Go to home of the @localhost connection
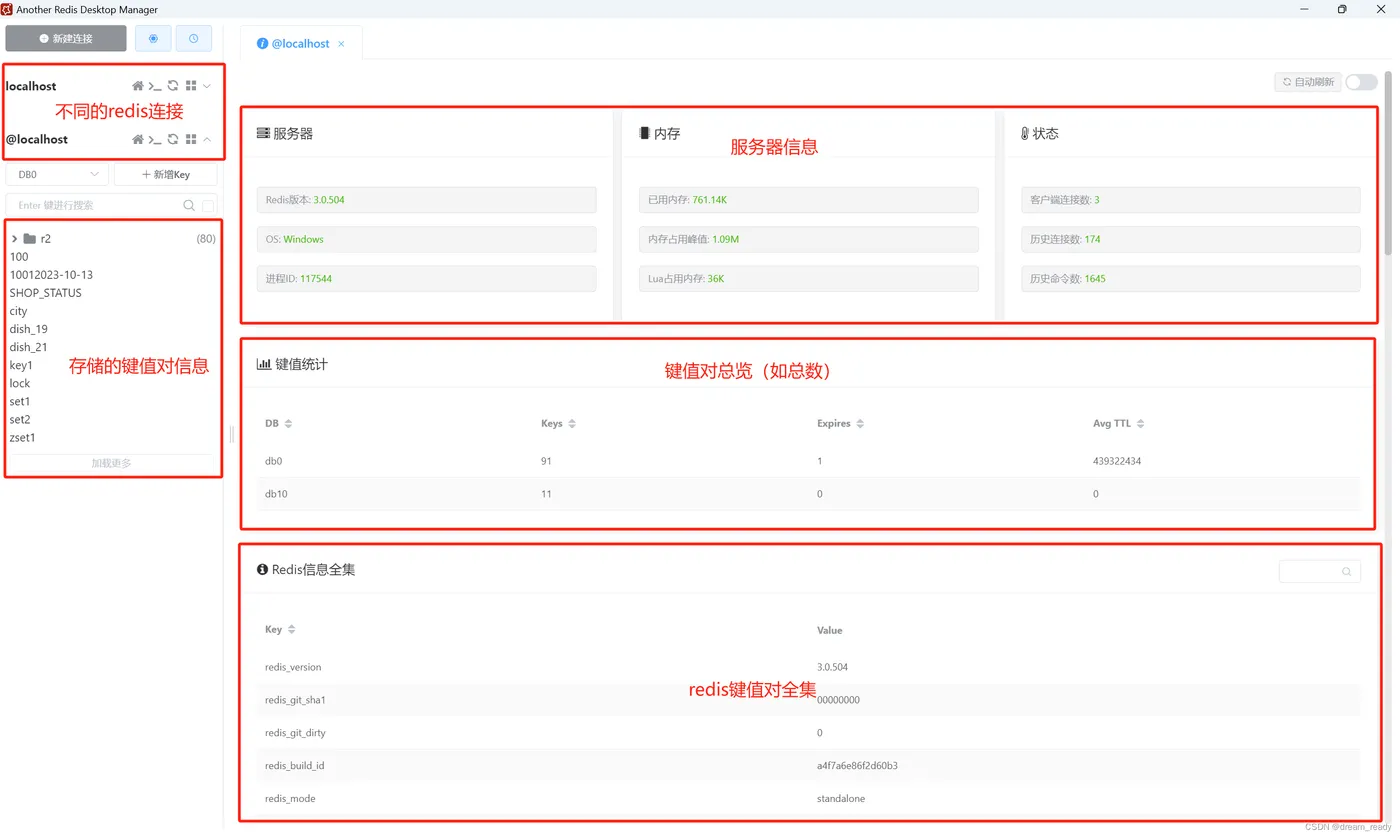The width and height of the screenshot is (1400, 837). pyautogui.click(x=138, y=139)
